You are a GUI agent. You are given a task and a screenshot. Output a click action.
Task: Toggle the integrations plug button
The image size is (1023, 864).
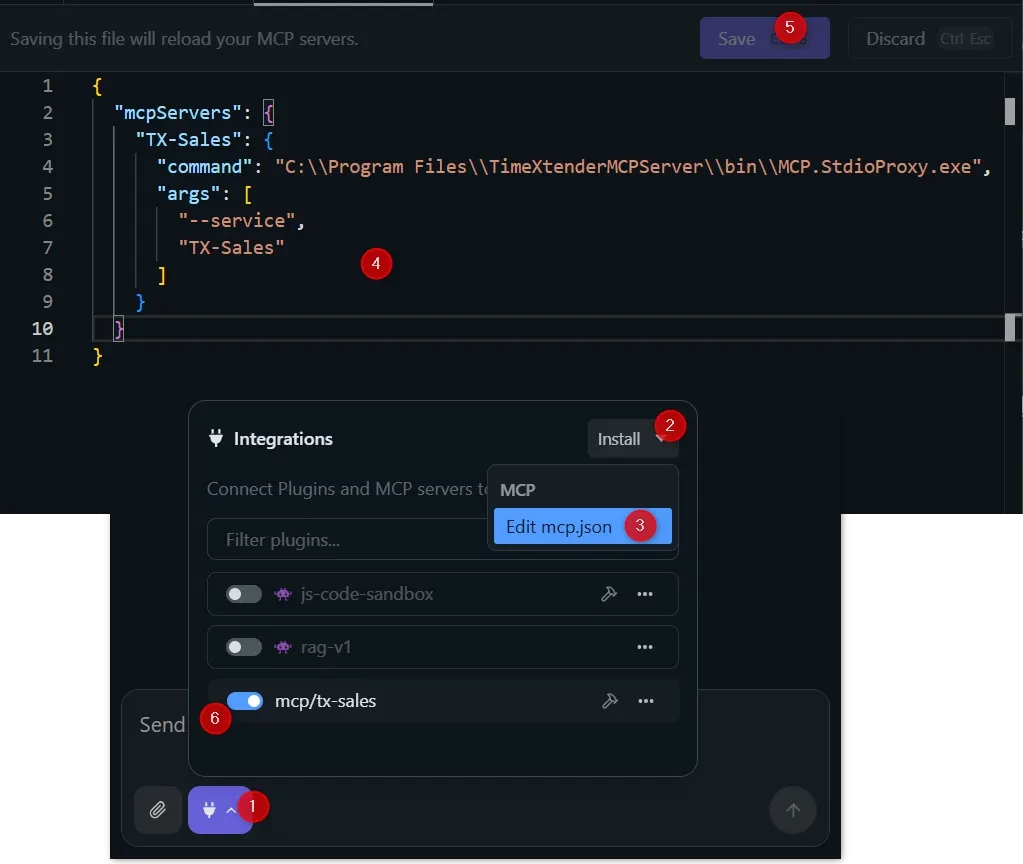(220, 810)
